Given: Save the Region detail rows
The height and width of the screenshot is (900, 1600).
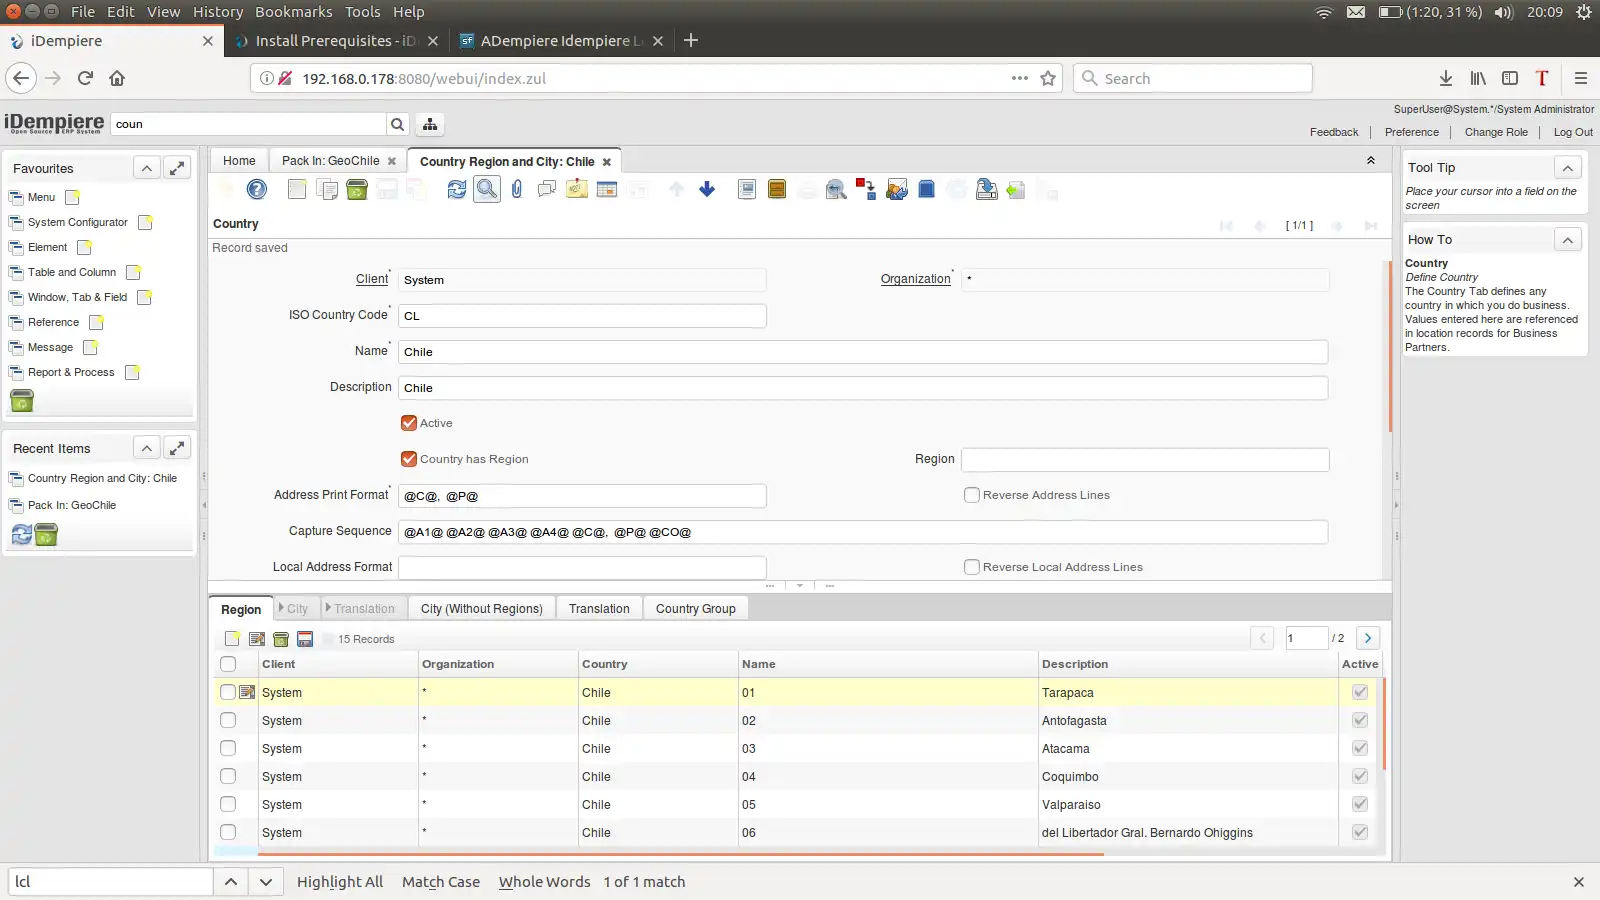Looking at the screenshot, I should tap(305, 639).
